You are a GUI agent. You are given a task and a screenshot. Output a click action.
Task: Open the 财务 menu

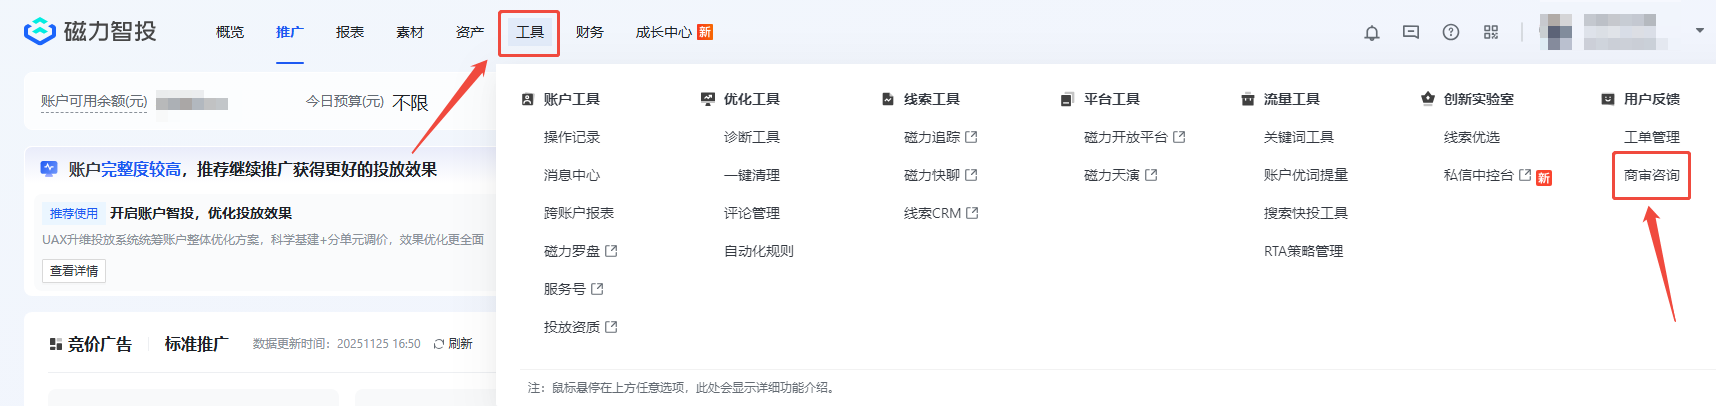click(x=590, y=32)
